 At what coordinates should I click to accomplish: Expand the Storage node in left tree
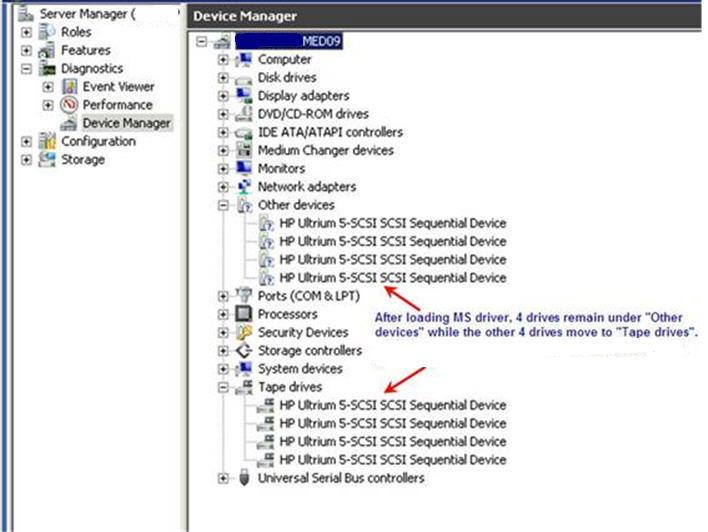26,160
